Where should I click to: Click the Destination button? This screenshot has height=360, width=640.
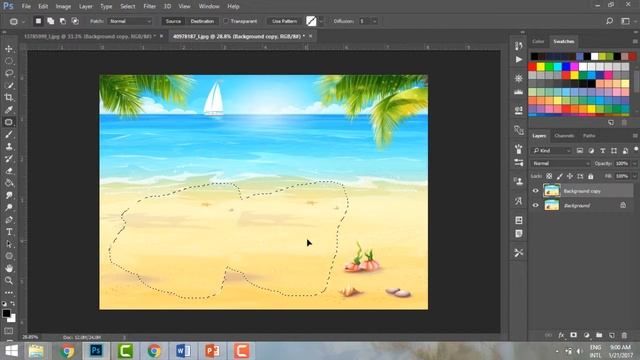(x=202, y=21)
